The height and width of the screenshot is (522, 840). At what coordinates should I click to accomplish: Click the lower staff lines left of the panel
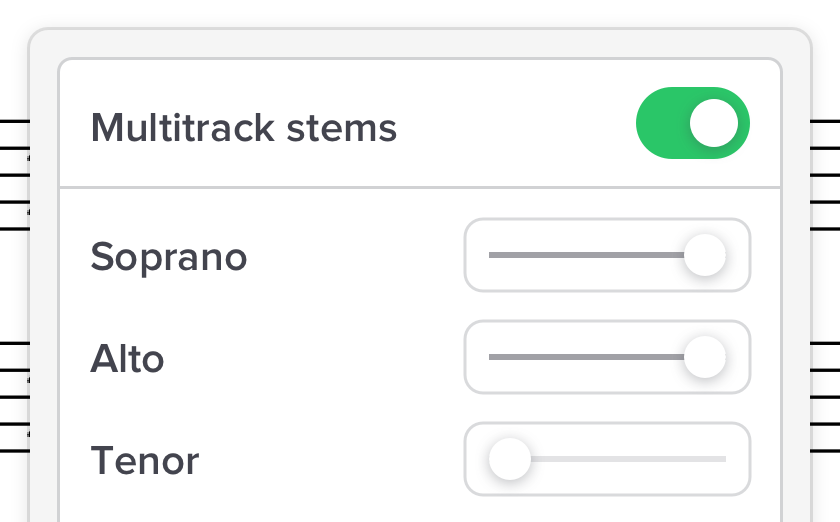[x=15, y=398]
